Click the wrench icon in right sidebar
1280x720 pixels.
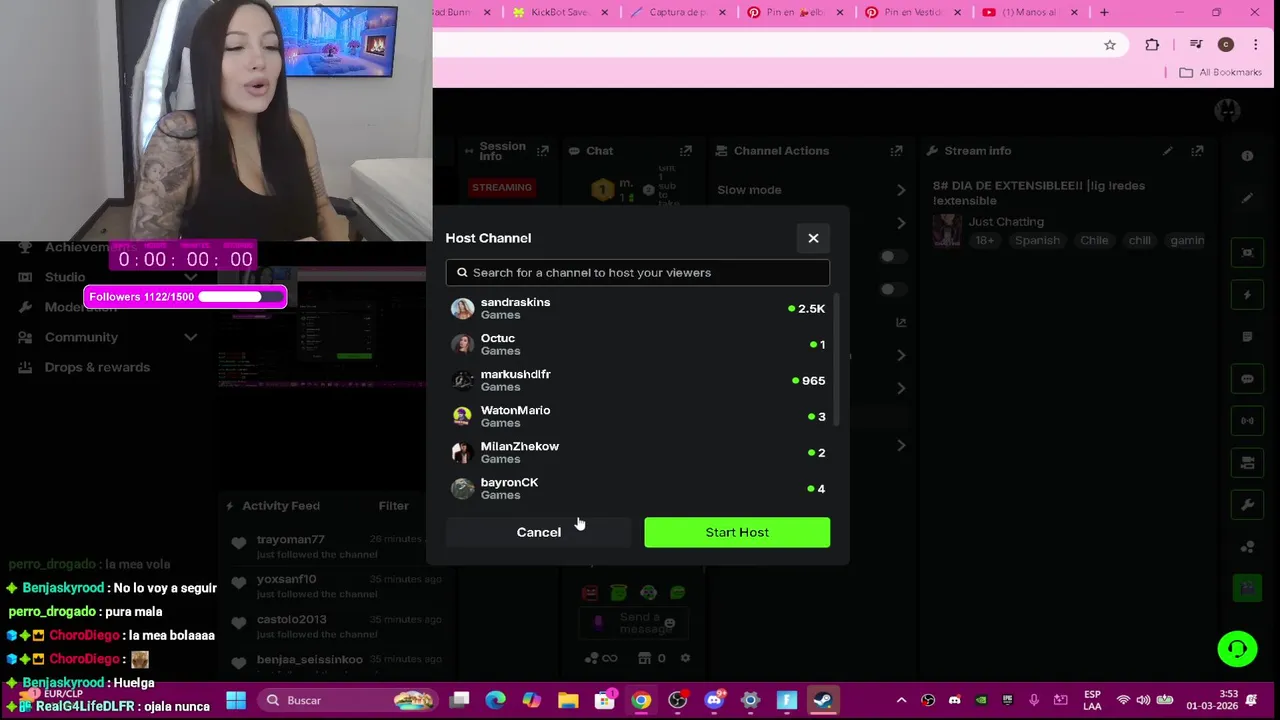tap(1247, 505)
